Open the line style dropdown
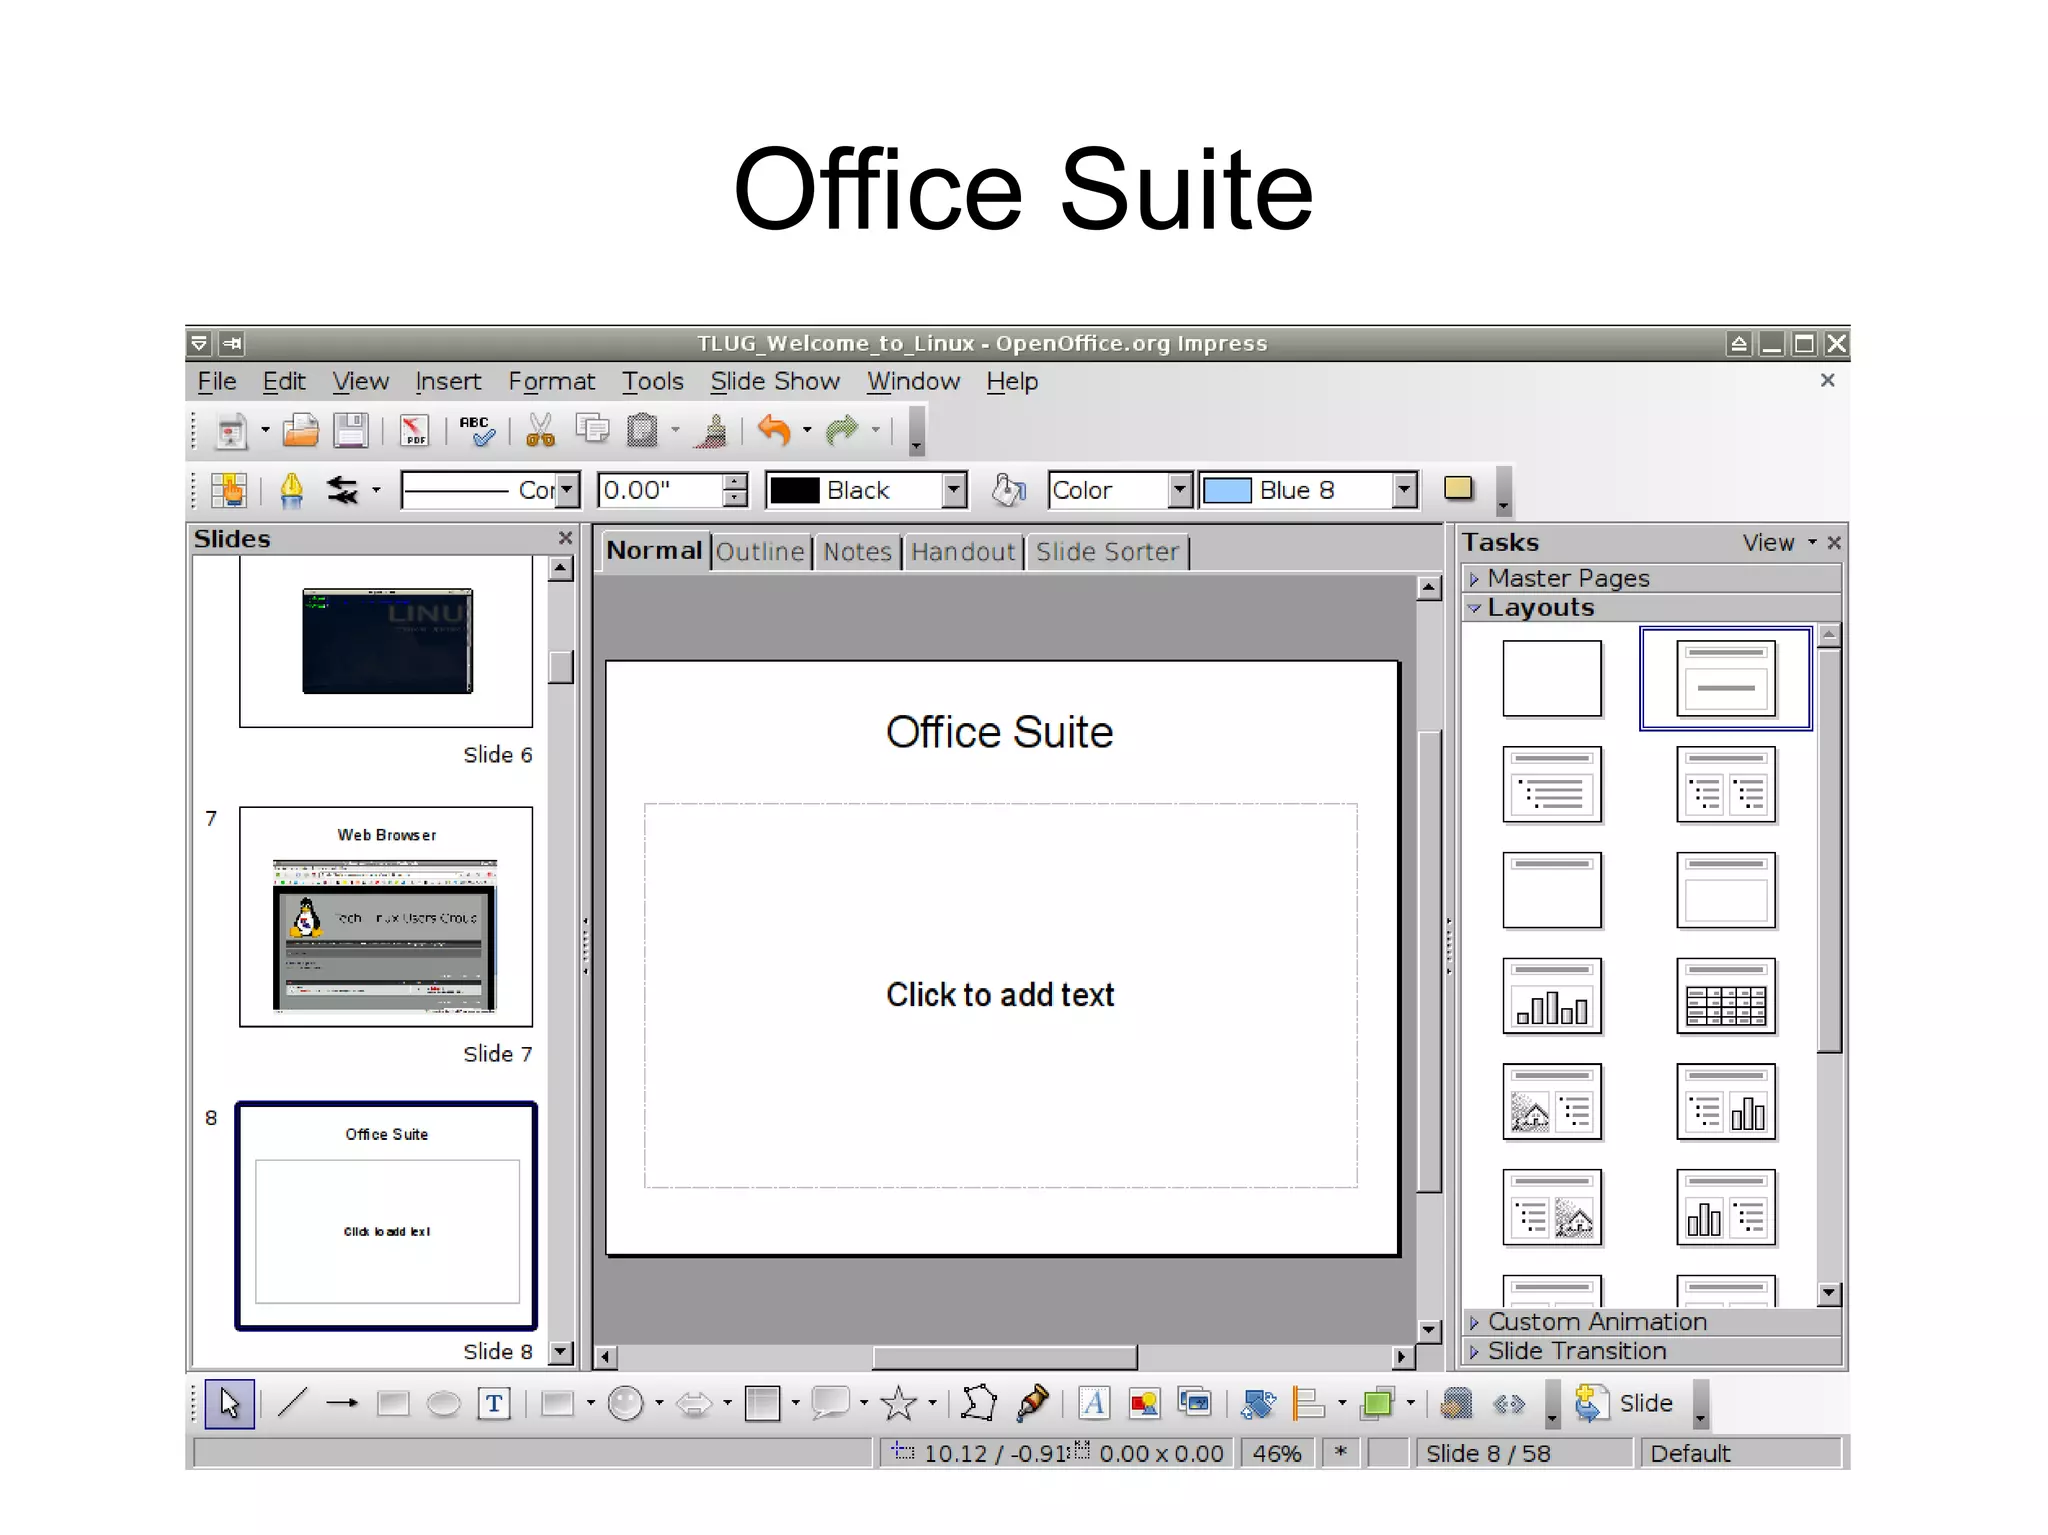This screenshot has height=1535, width=2048. tap(568, 490)
